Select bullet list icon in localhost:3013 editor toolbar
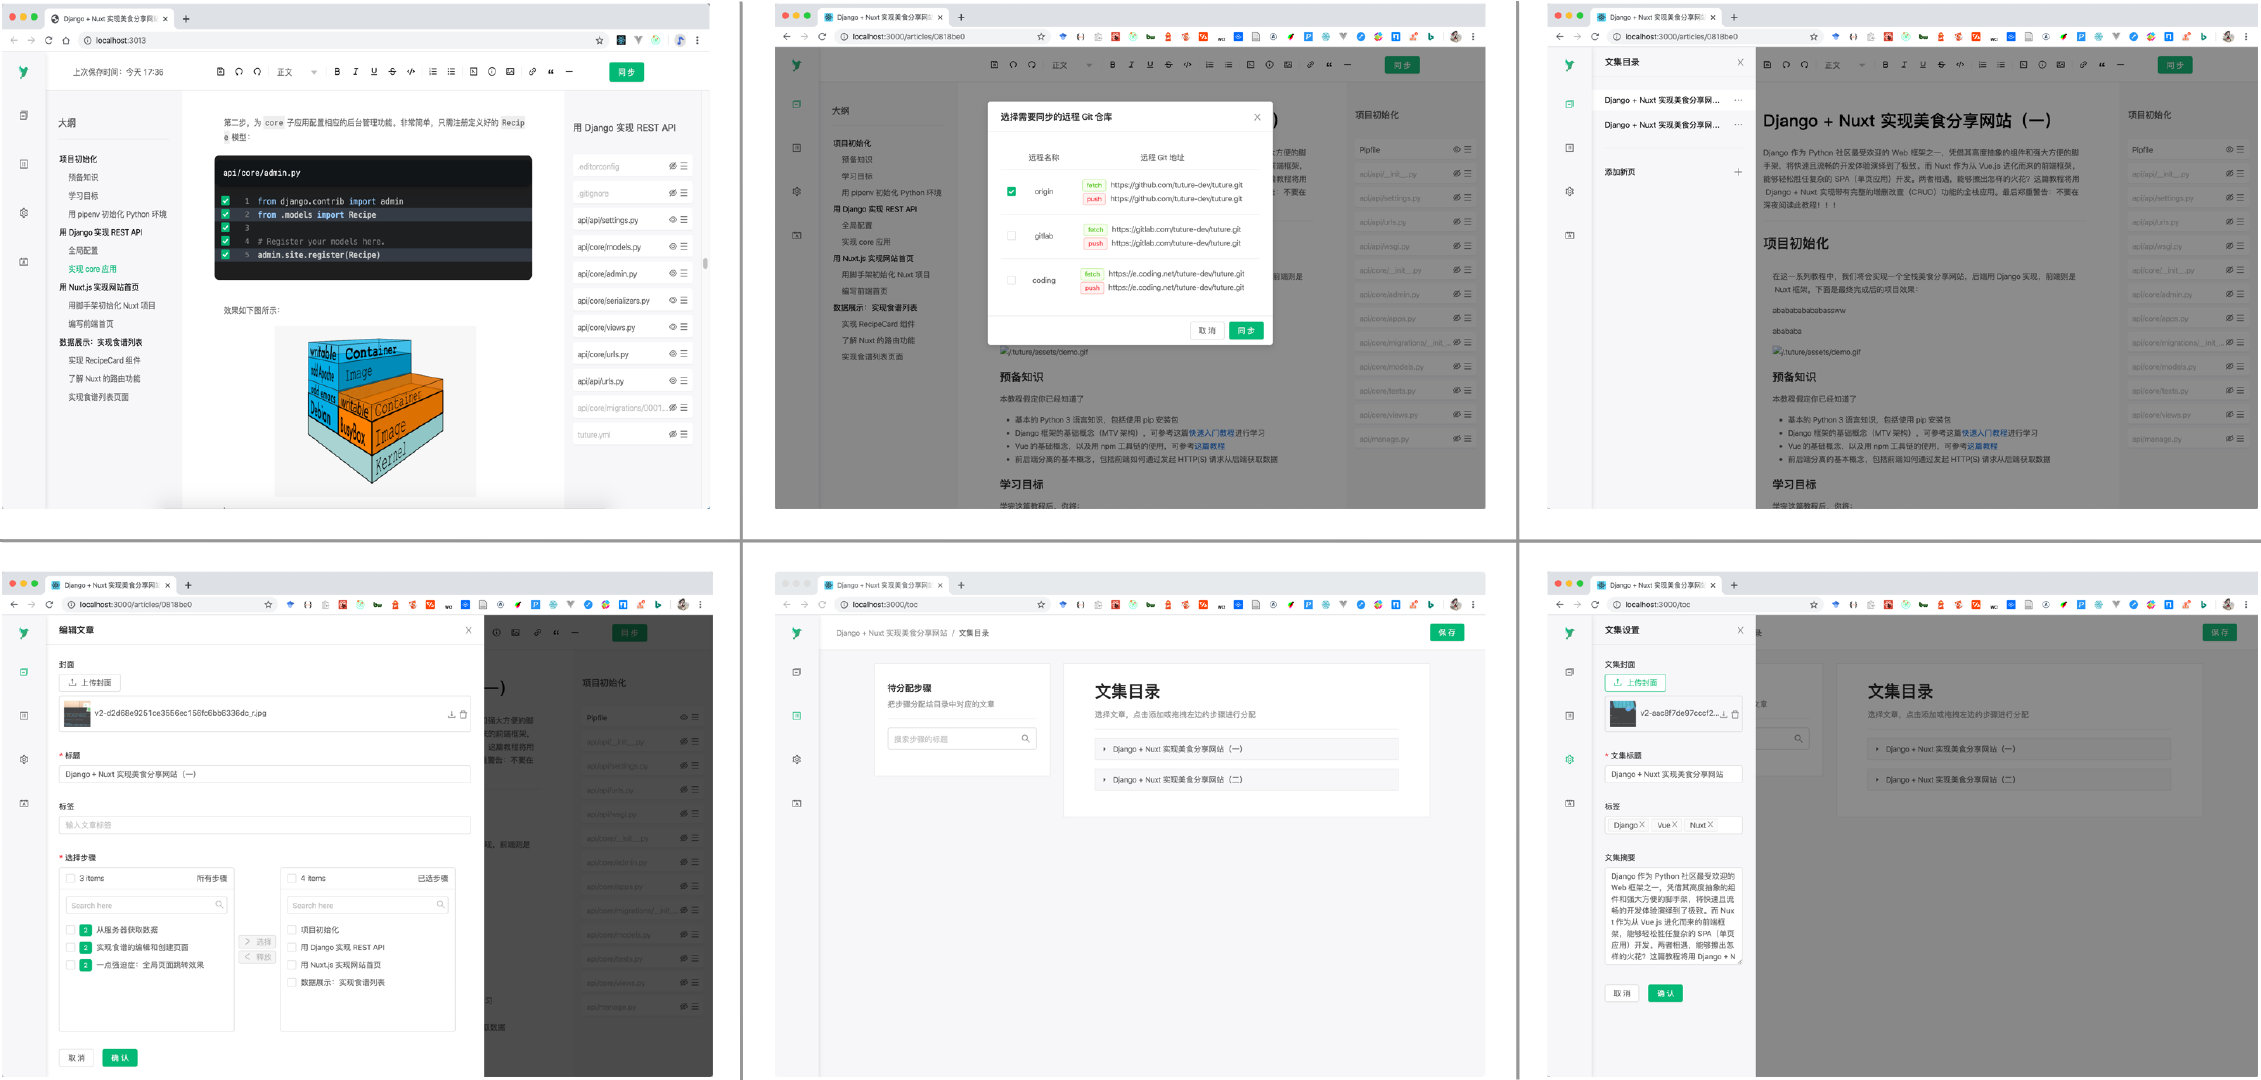Screen dimensions: 2261x1080 [451, 72]
